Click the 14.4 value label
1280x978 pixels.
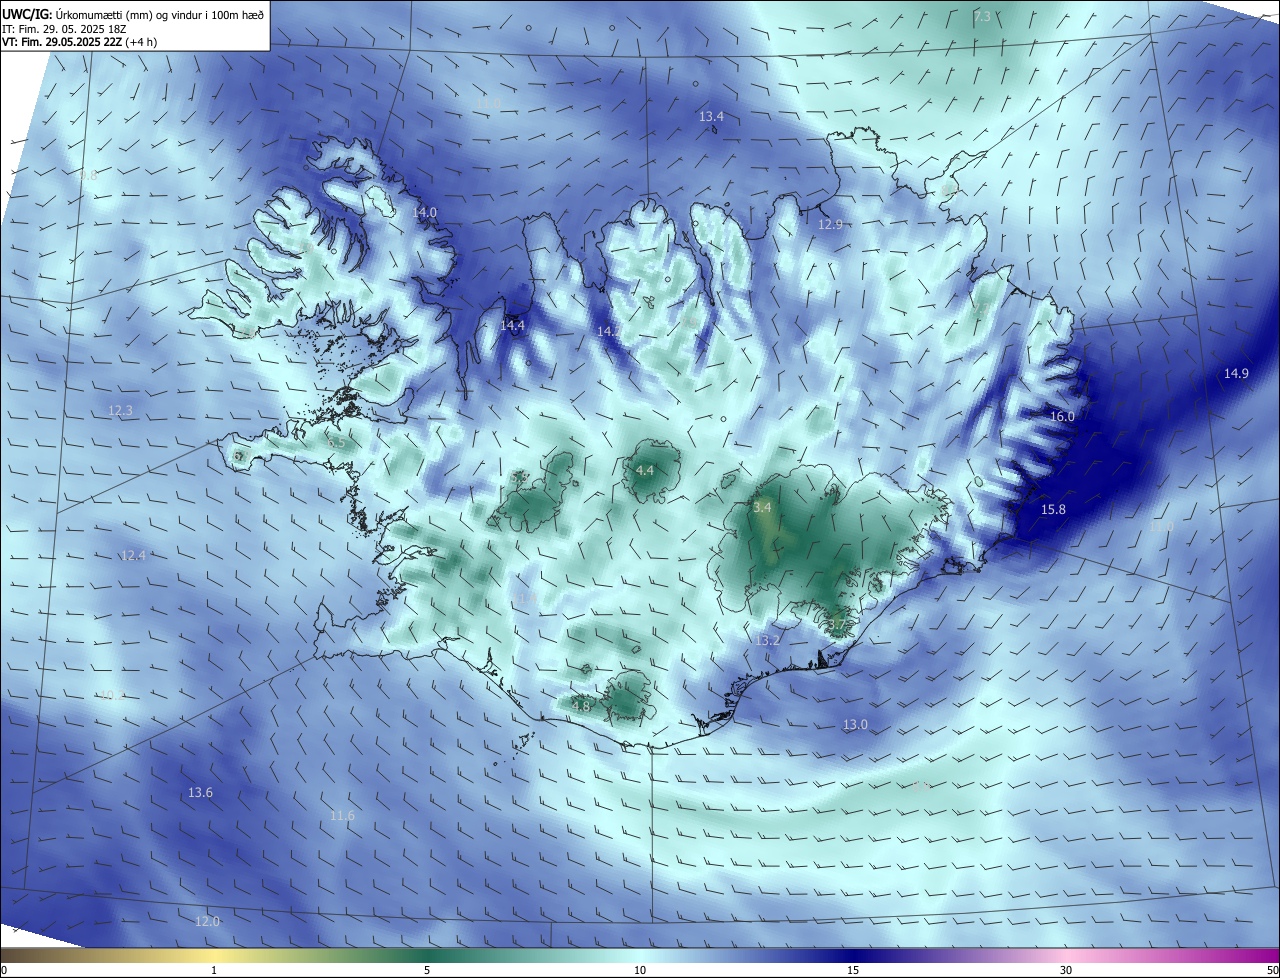pos(513,325)
